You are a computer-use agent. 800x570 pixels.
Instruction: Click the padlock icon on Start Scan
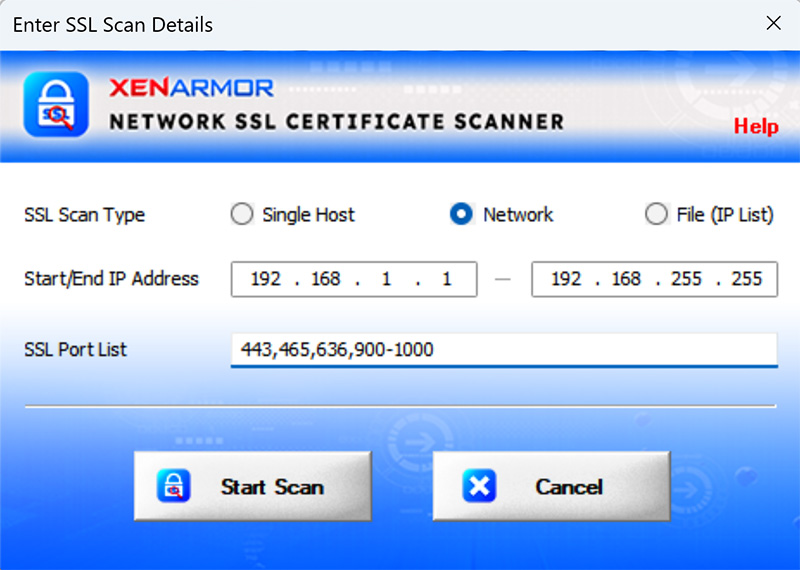[x=173, y=486]
